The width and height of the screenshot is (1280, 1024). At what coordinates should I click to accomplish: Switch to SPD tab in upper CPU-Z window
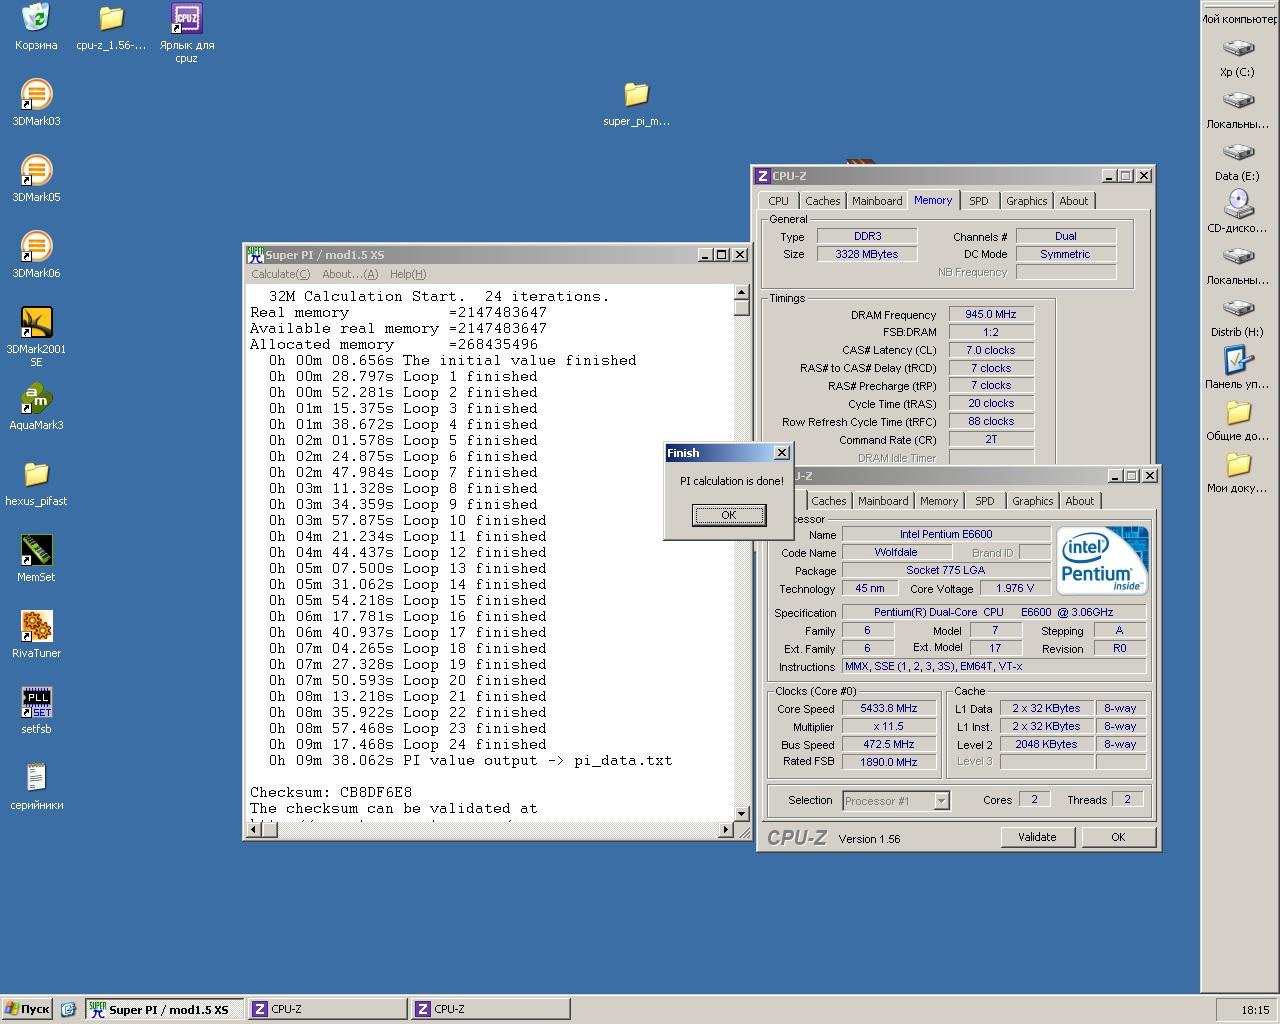[x=979, y=201]
